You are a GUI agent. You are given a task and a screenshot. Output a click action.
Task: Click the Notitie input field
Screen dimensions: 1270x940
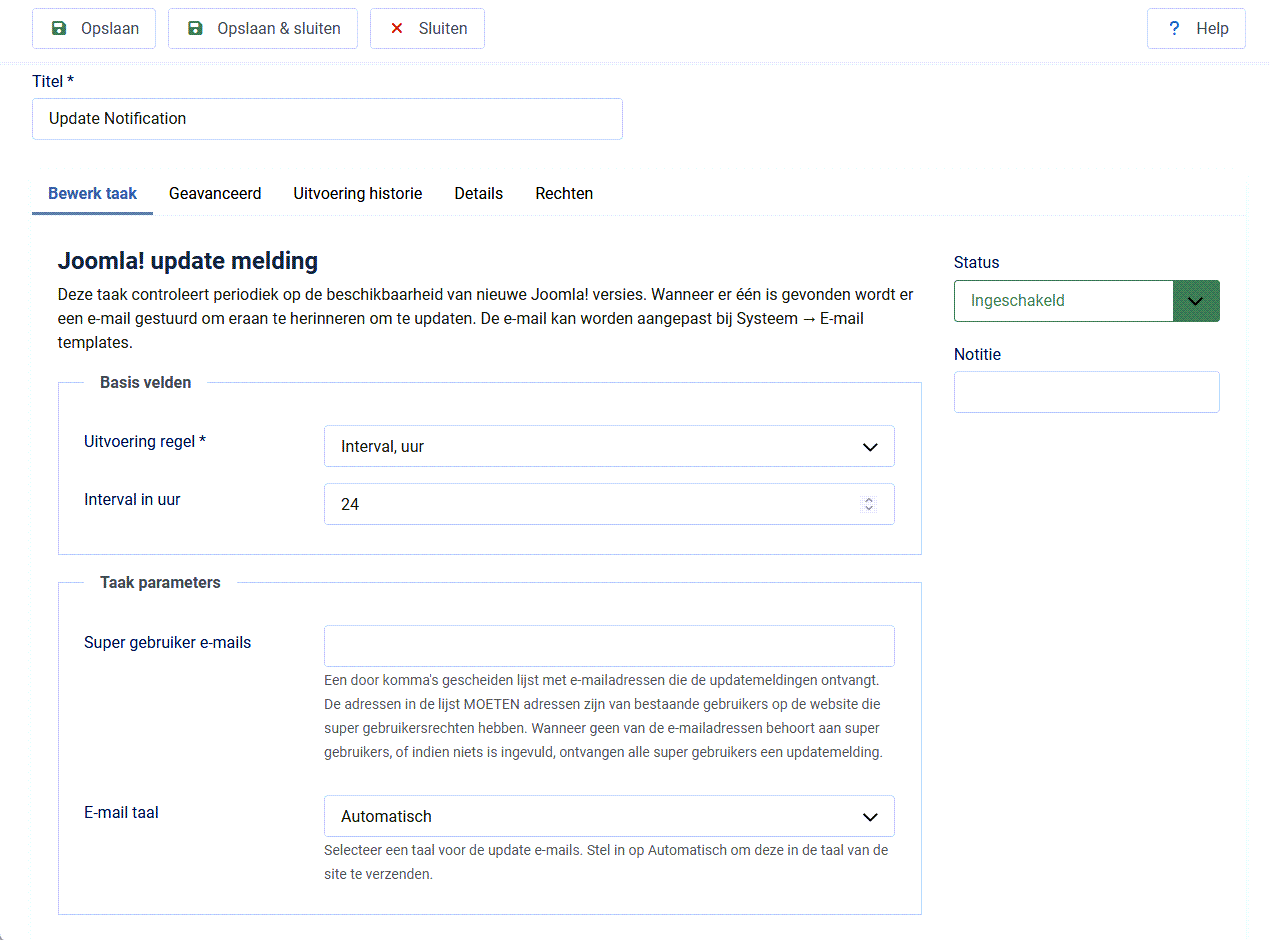(x=1086, y=392)
